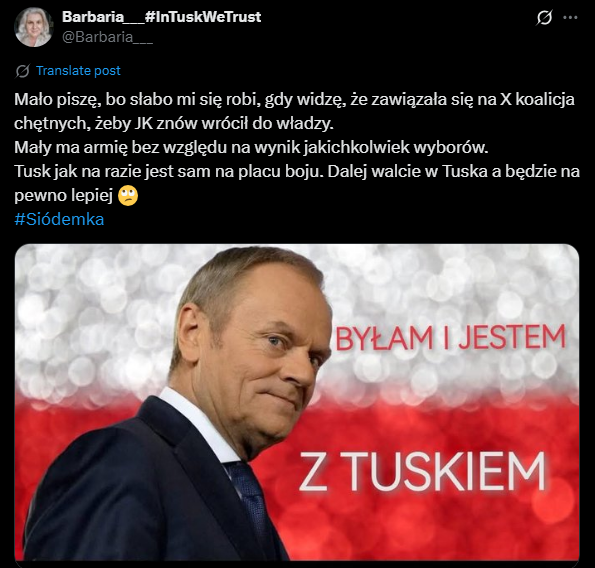Click display name Barbaria___#InTuskWeTrust

(162, 17)
